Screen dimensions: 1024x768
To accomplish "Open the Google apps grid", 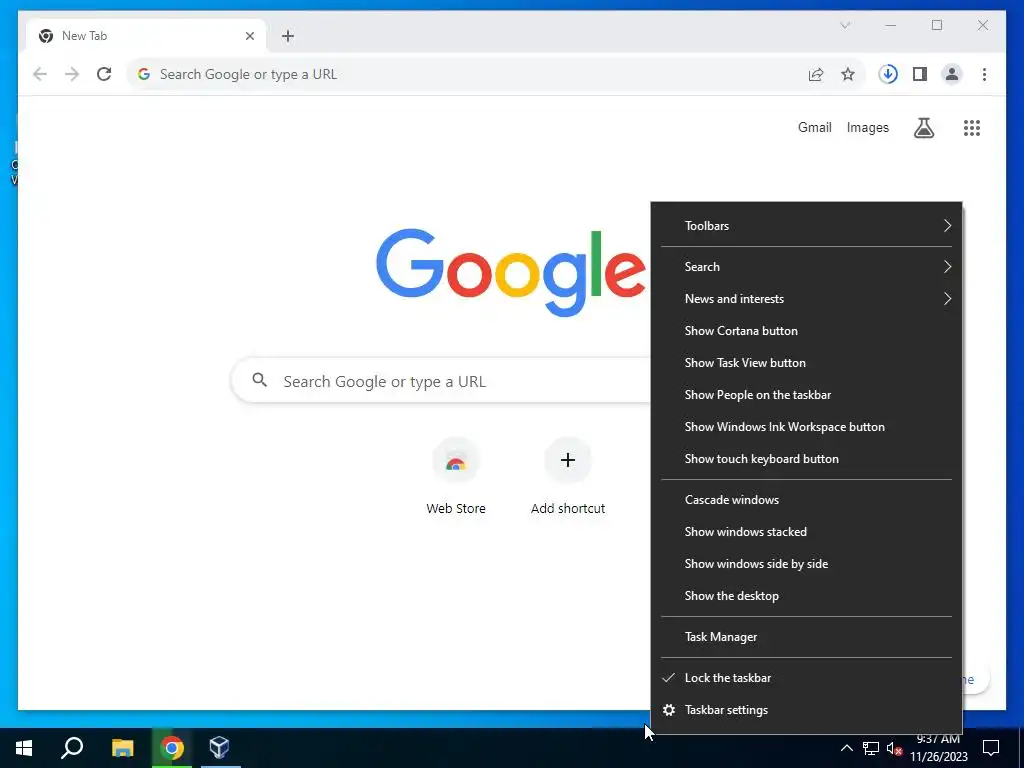I will 972,128.
